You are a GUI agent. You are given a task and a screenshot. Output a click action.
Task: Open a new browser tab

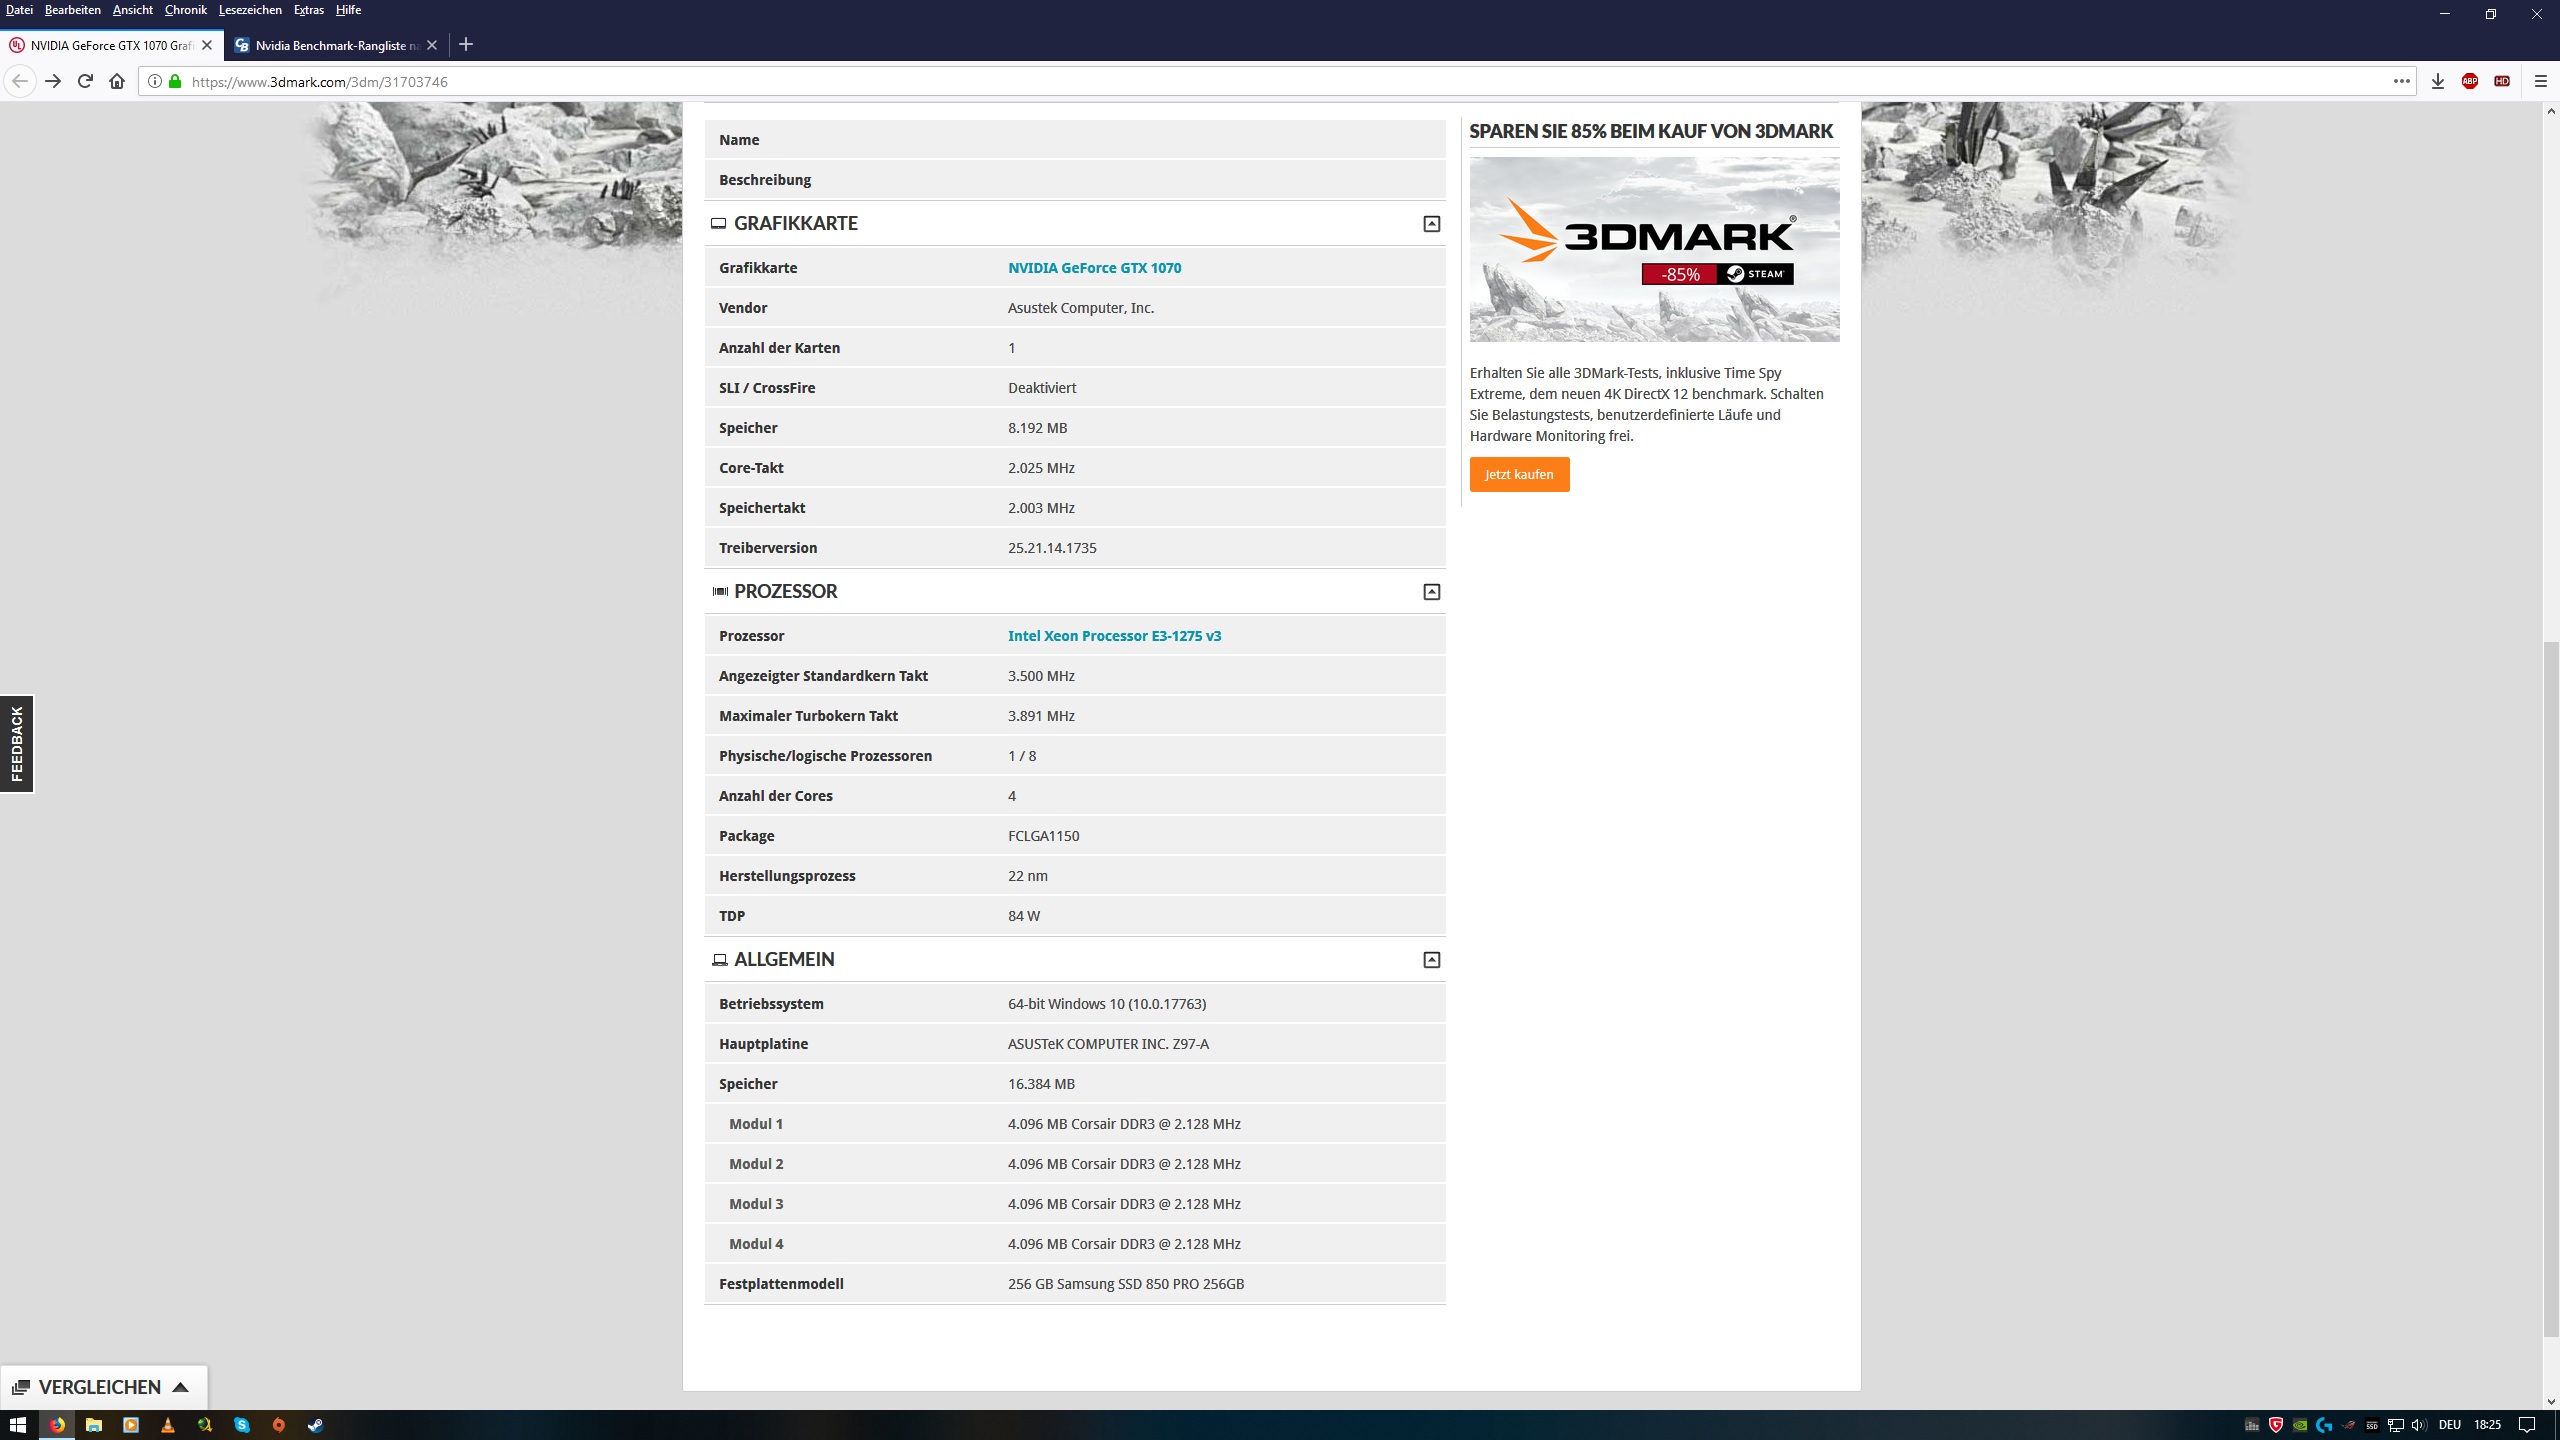coord(466,45)
